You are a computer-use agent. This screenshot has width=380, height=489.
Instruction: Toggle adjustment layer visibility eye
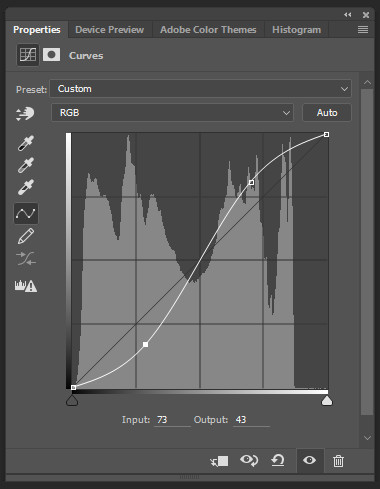[x=310, y=461]
